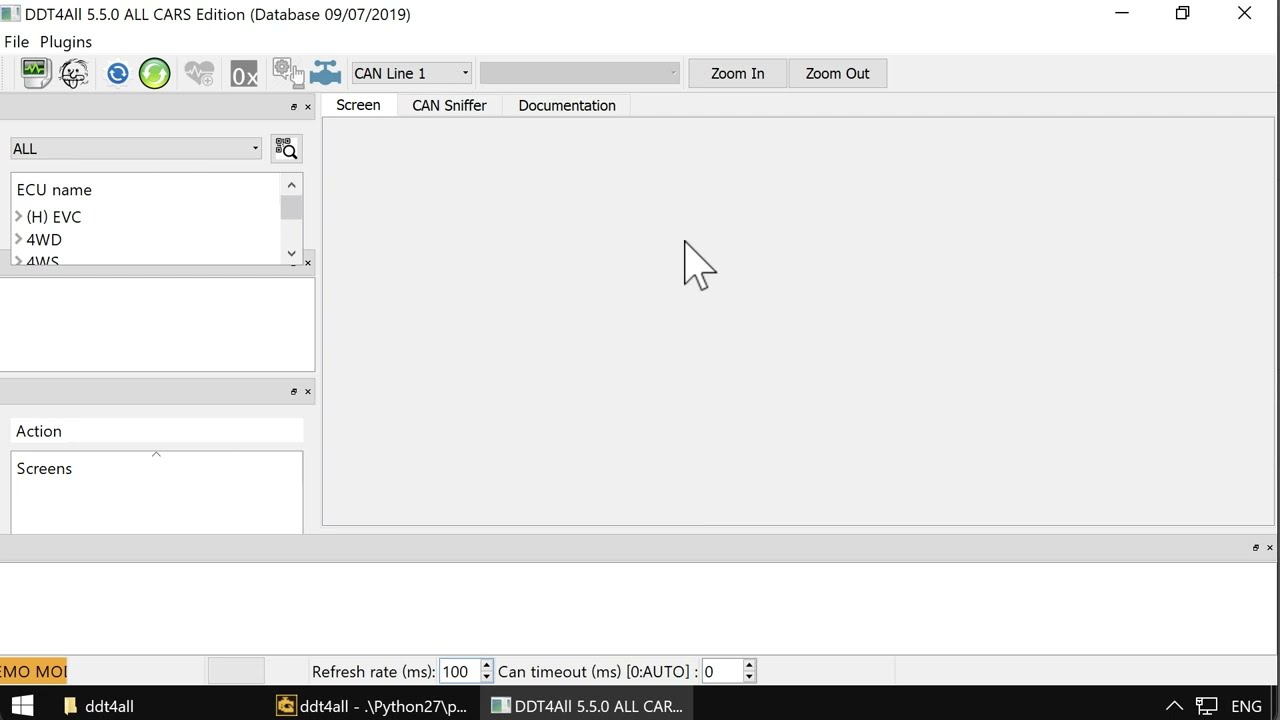Viewport: 1280px width, 720px height.
Task: Click the gear with hand pointer icon
Action: (x=287, y=72)
